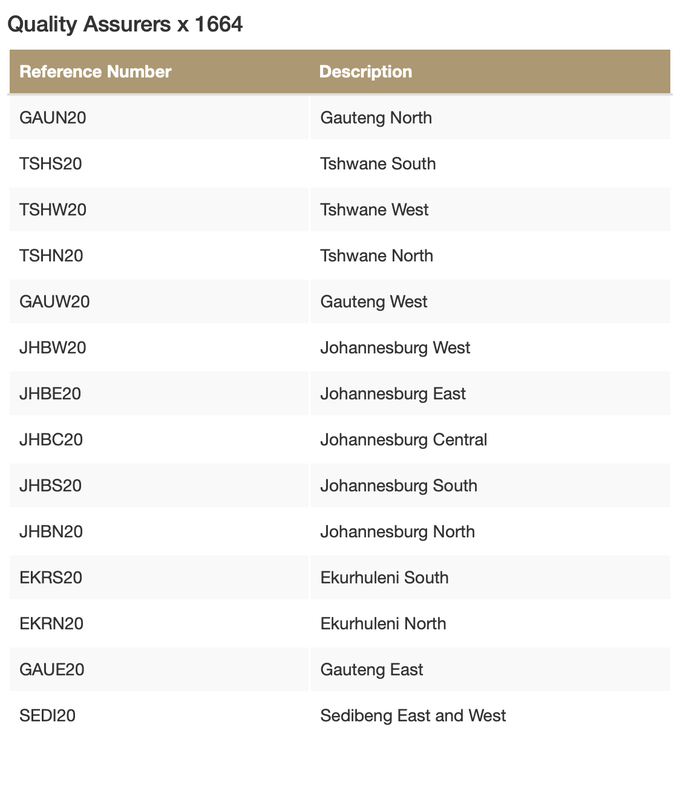Click the Johannesburg South description
680x800 pixels.
[x=398, y=486]
